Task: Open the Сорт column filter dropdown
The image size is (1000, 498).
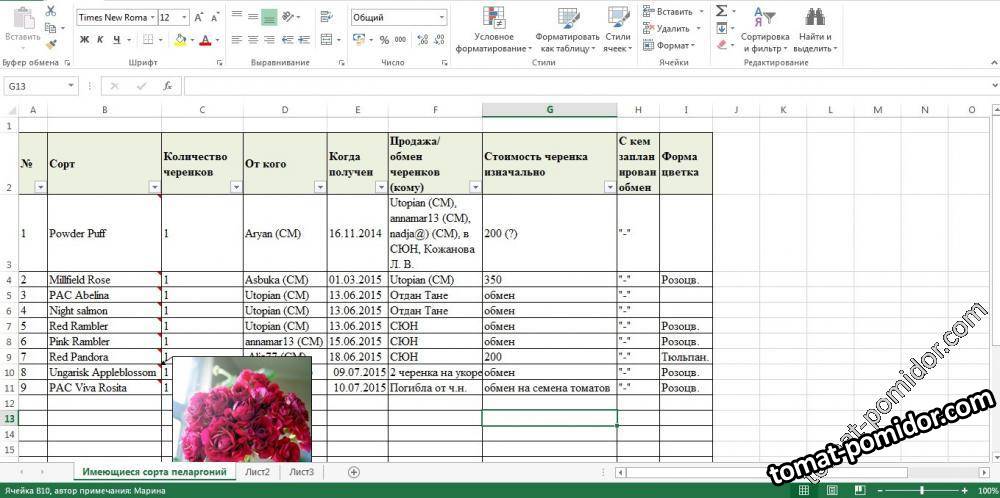Action: coord(155,187)
